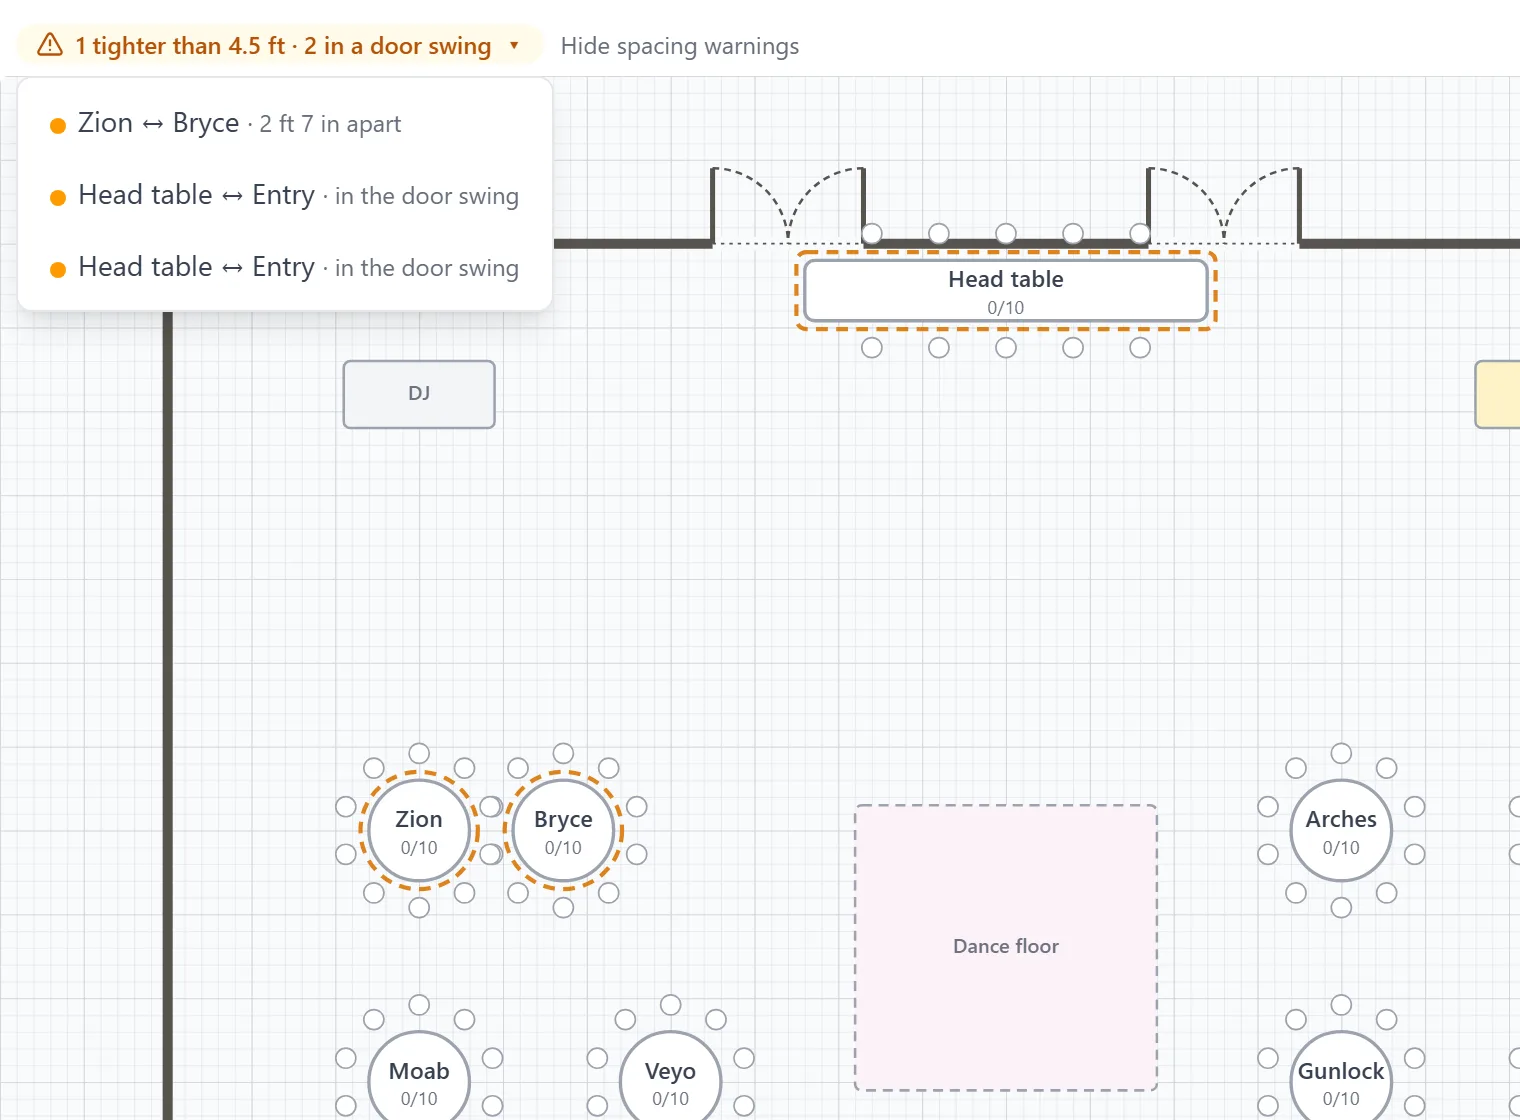Click the warning triangle icon in spacing summary
Image resolution: width=1520 pixels, height=1120 pixels.
(x=50, y=45)
